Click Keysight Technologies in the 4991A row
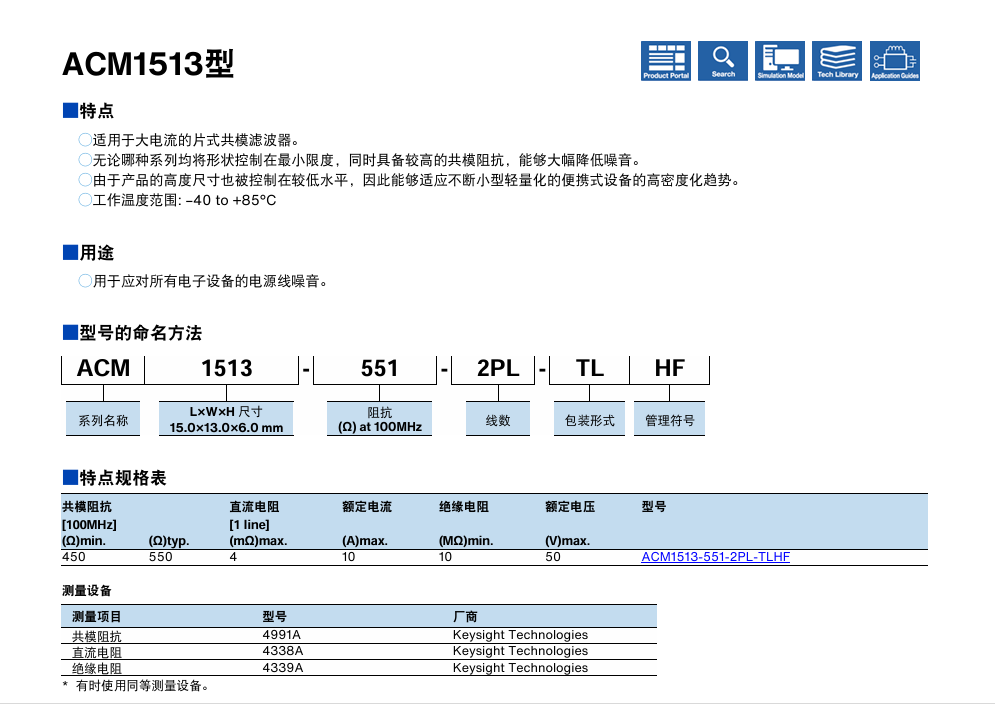Image resolution: width=995 pixels, height=704 pixels. pyautogui.click(x=520, y=635)
